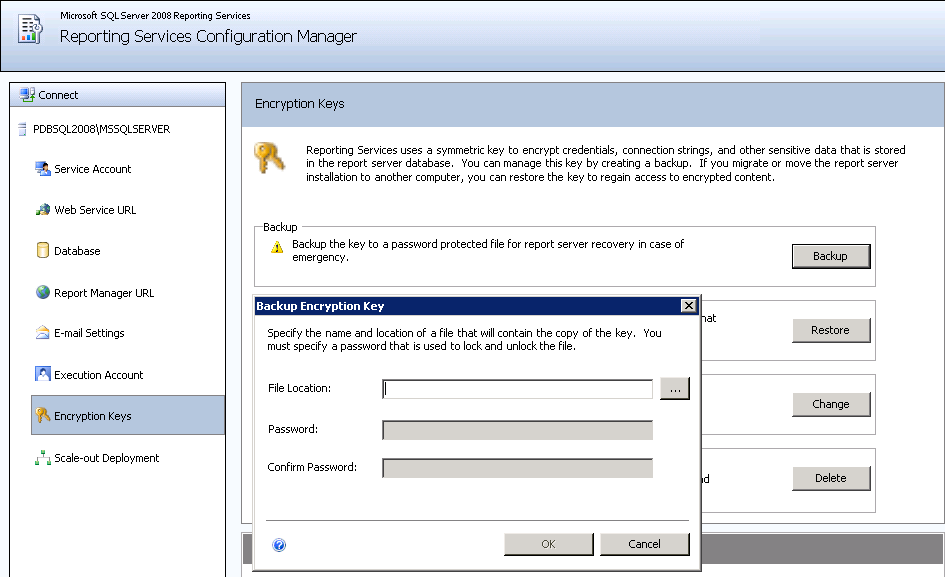Select Encryption Keys in the sidebar

tap(128, 415)
